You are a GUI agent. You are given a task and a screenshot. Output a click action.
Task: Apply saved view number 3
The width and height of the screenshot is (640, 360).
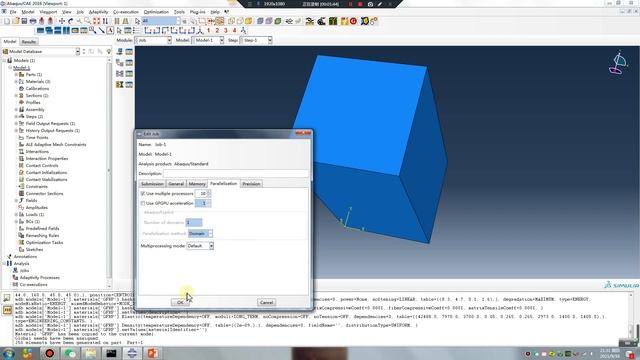226,30
